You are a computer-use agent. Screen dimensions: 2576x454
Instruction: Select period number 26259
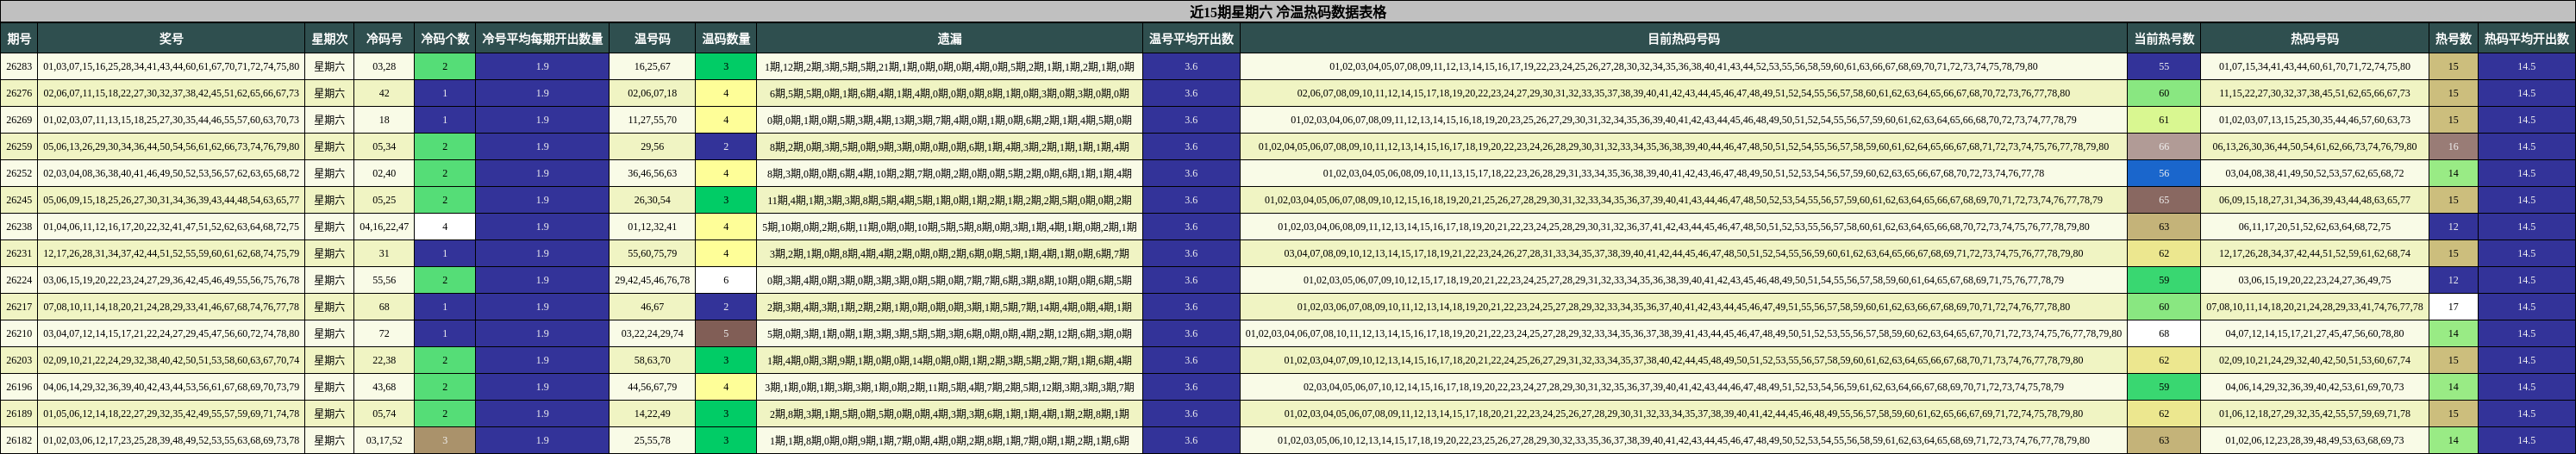click(x=19, y=147)
